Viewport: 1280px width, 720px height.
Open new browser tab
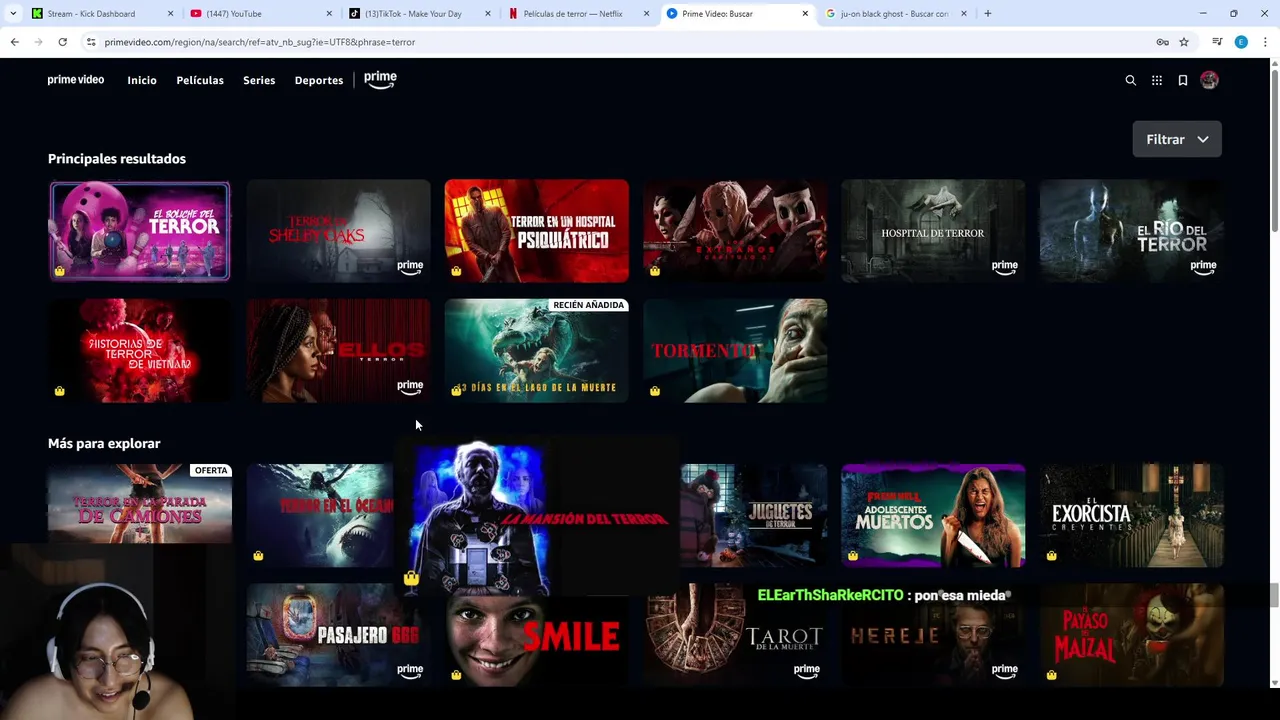pyautogui.click(x=987, y=13)
